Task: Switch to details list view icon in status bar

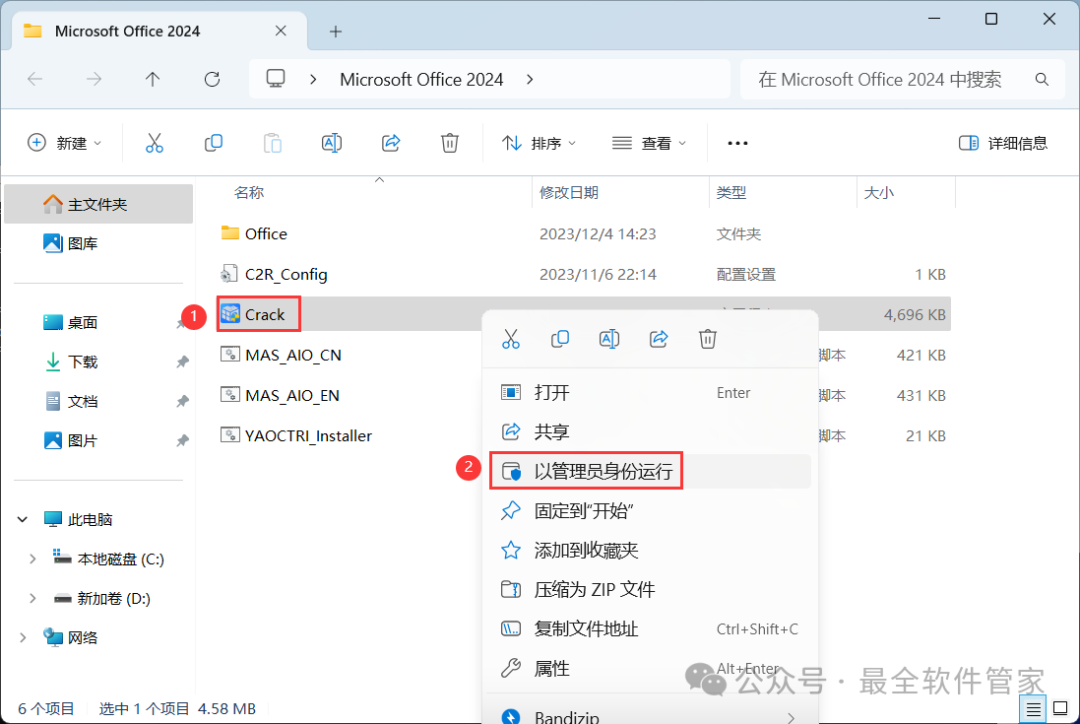Action: point(1033,708)
